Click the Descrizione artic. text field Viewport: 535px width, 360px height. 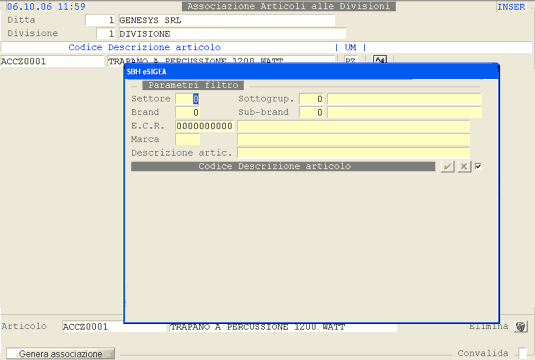pos(353,153)
